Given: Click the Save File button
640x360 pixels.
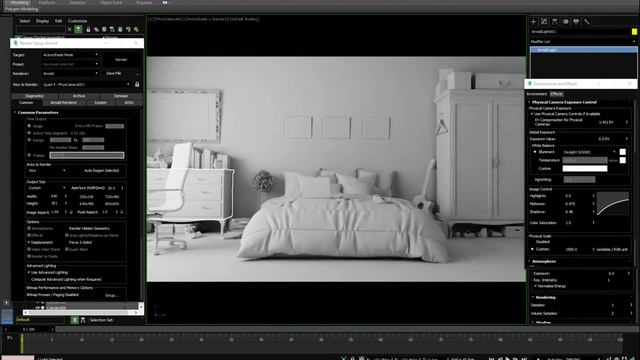Looking at the screenshot, I should (113, 73).
